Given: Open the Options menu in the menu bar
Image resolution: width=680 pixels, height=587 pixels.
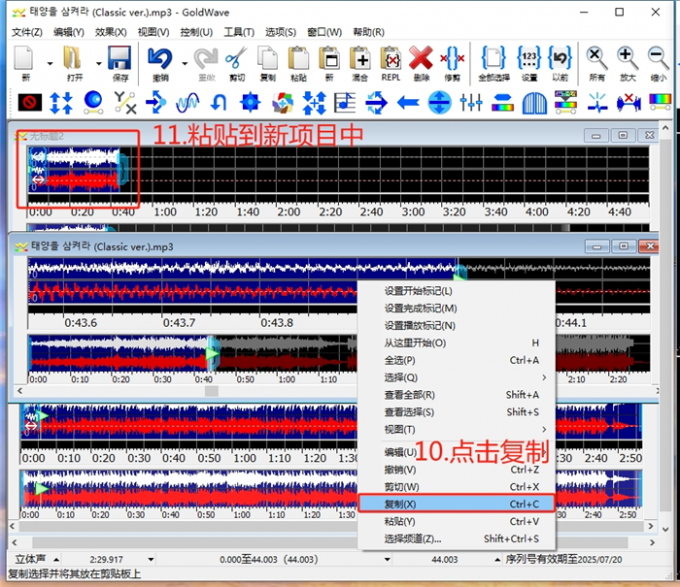Looking at the screenshot, I should (280, 32).
